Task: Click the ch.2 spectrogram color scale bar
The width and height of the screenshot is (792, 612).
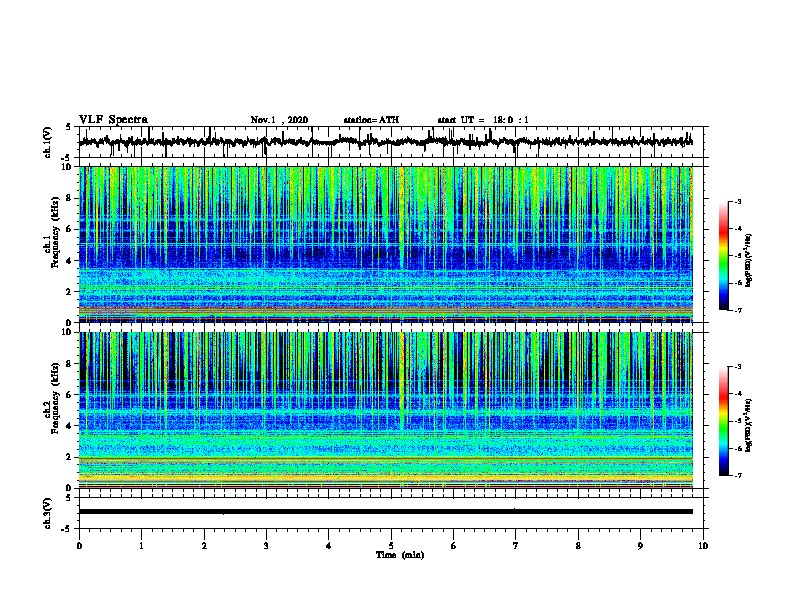Action: 723,421
